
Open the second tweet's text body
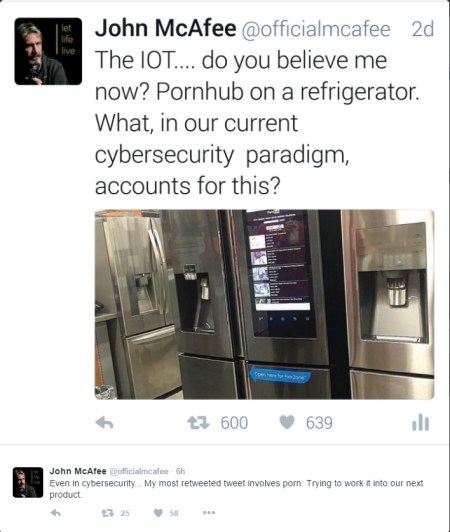[x=236, y=489]
